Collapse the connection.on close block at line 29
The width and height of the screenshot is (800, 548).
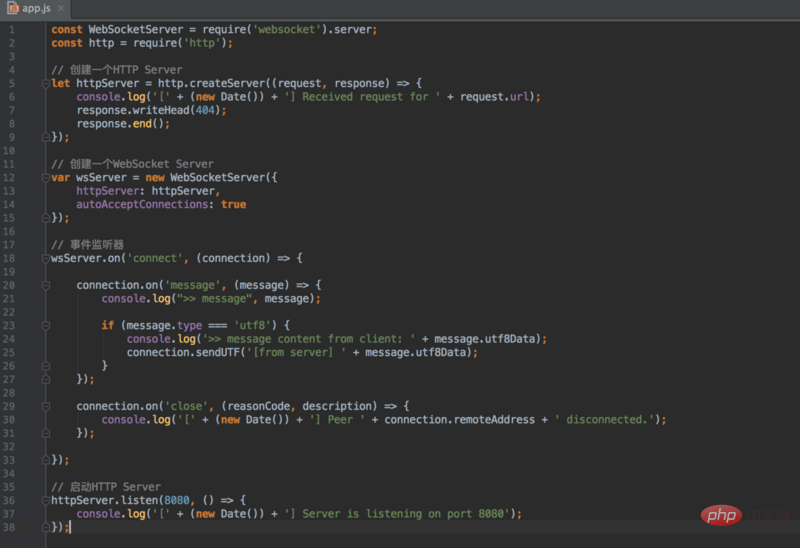tap(45, 406)
